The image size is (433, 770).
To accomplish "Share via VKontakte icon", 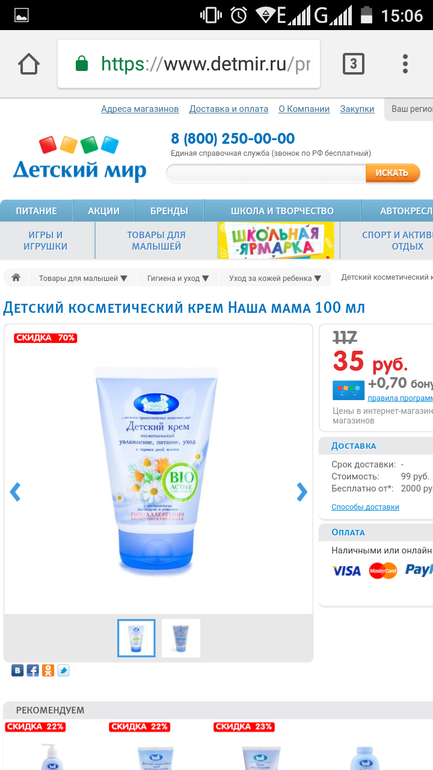I will (18, 670).
